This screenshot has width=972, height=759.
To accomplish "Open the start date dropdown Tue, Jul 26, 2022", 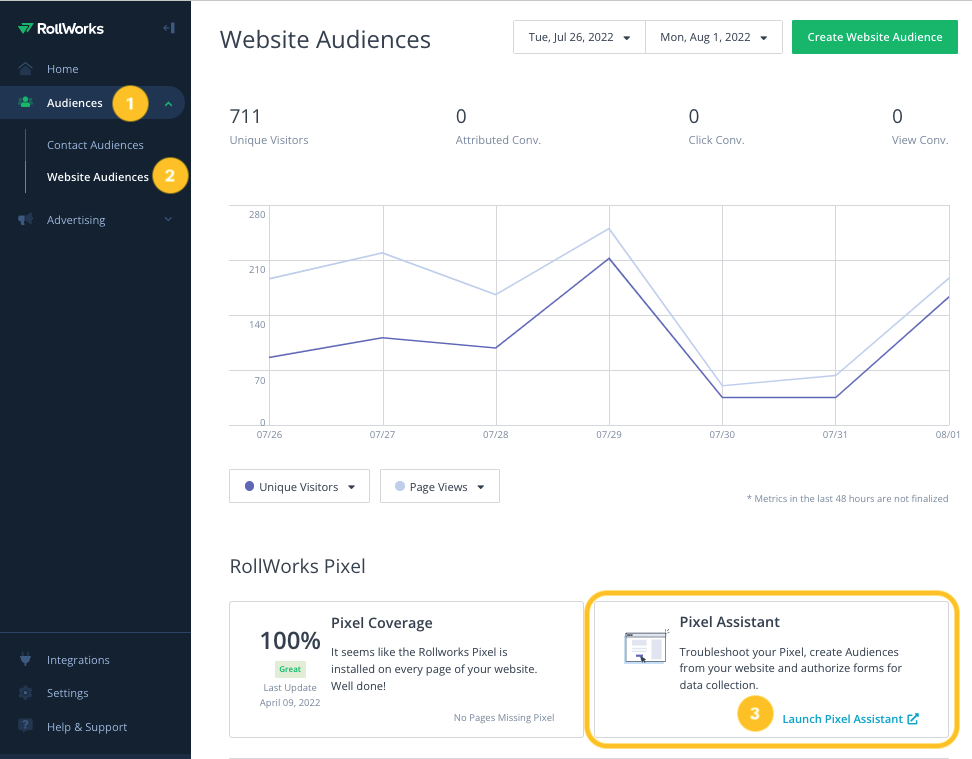I will [x=579, y=37].
